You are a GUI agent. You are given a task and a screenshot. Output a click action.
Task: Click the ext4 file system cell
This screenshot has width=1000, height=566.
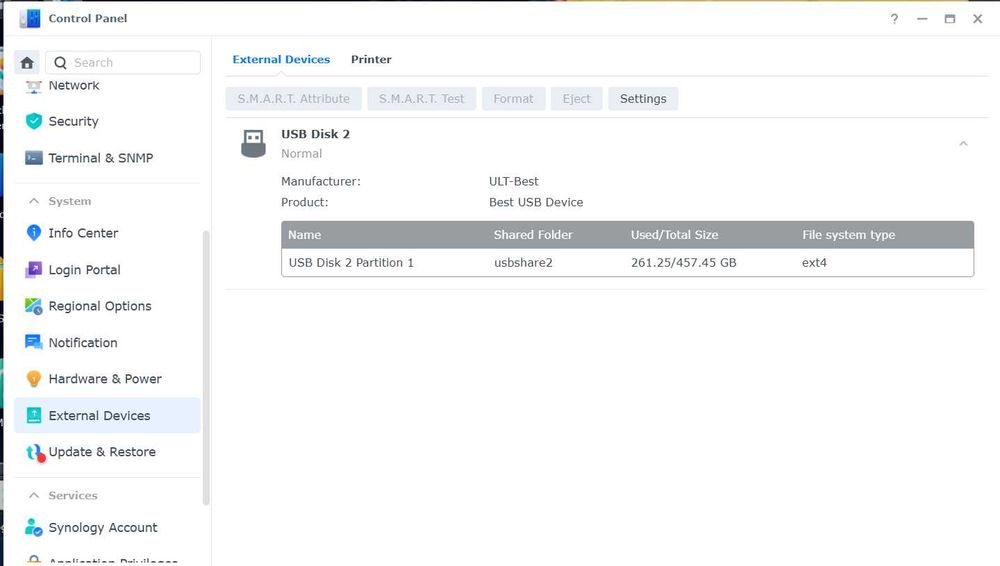pyautogui.click(x=814, y=262)
